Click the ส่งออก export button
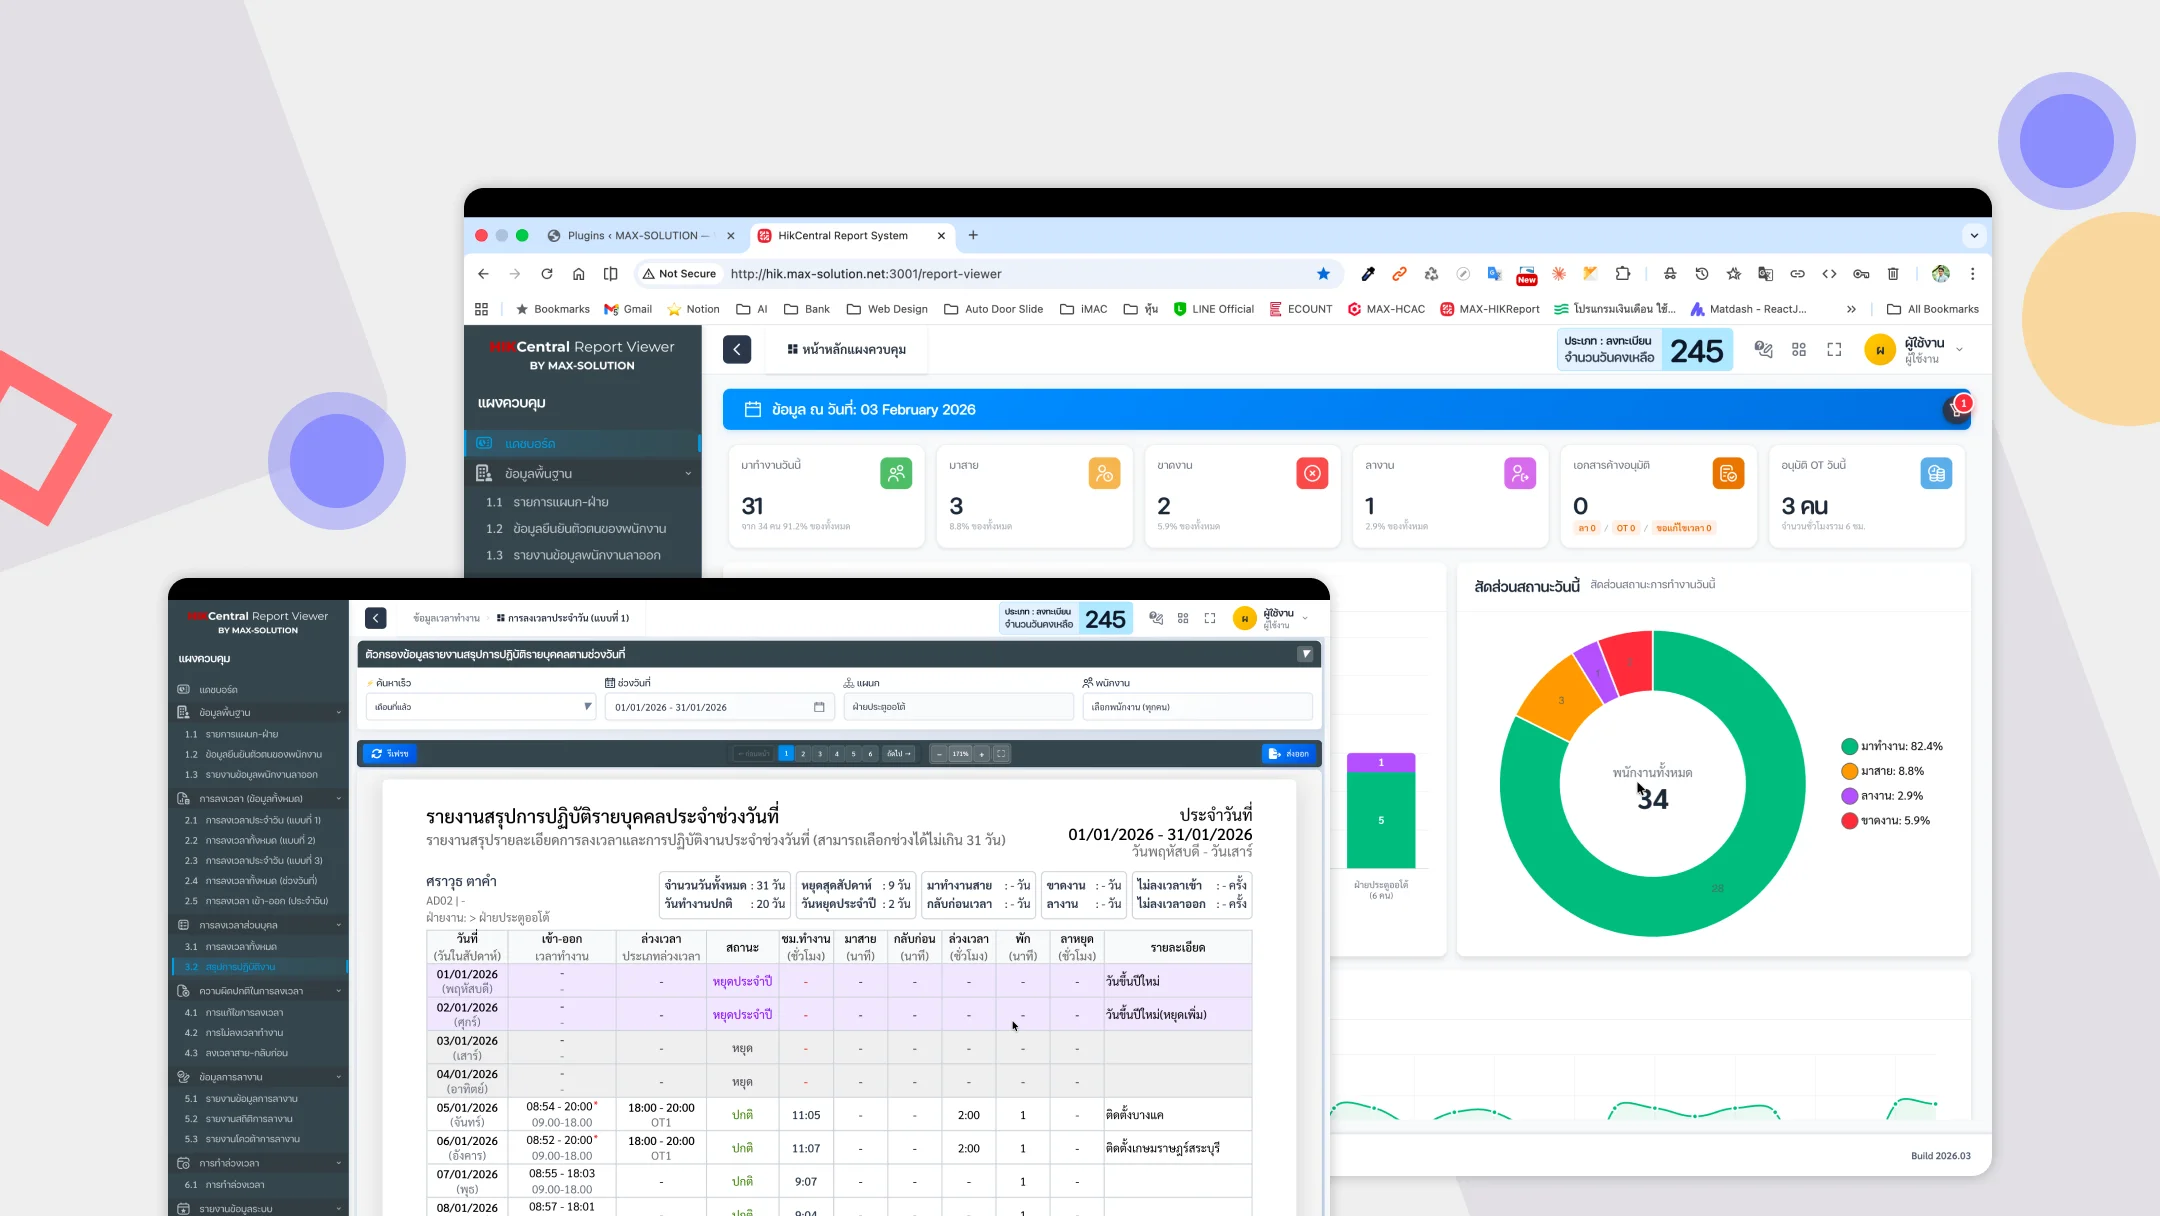Viewport: 2160px width, 1216px height. [1290, 753]
